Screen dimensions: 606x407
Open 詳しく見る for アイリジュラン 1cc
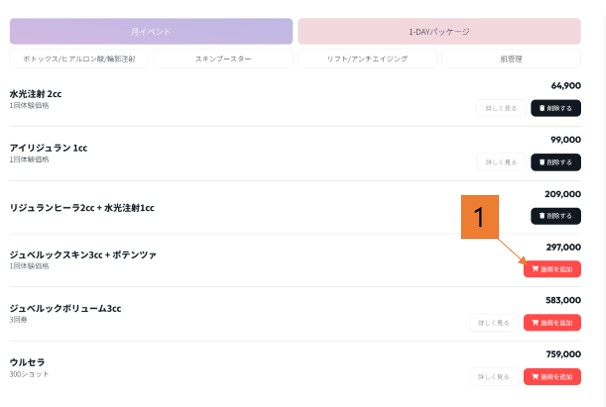tap(501, 162)
